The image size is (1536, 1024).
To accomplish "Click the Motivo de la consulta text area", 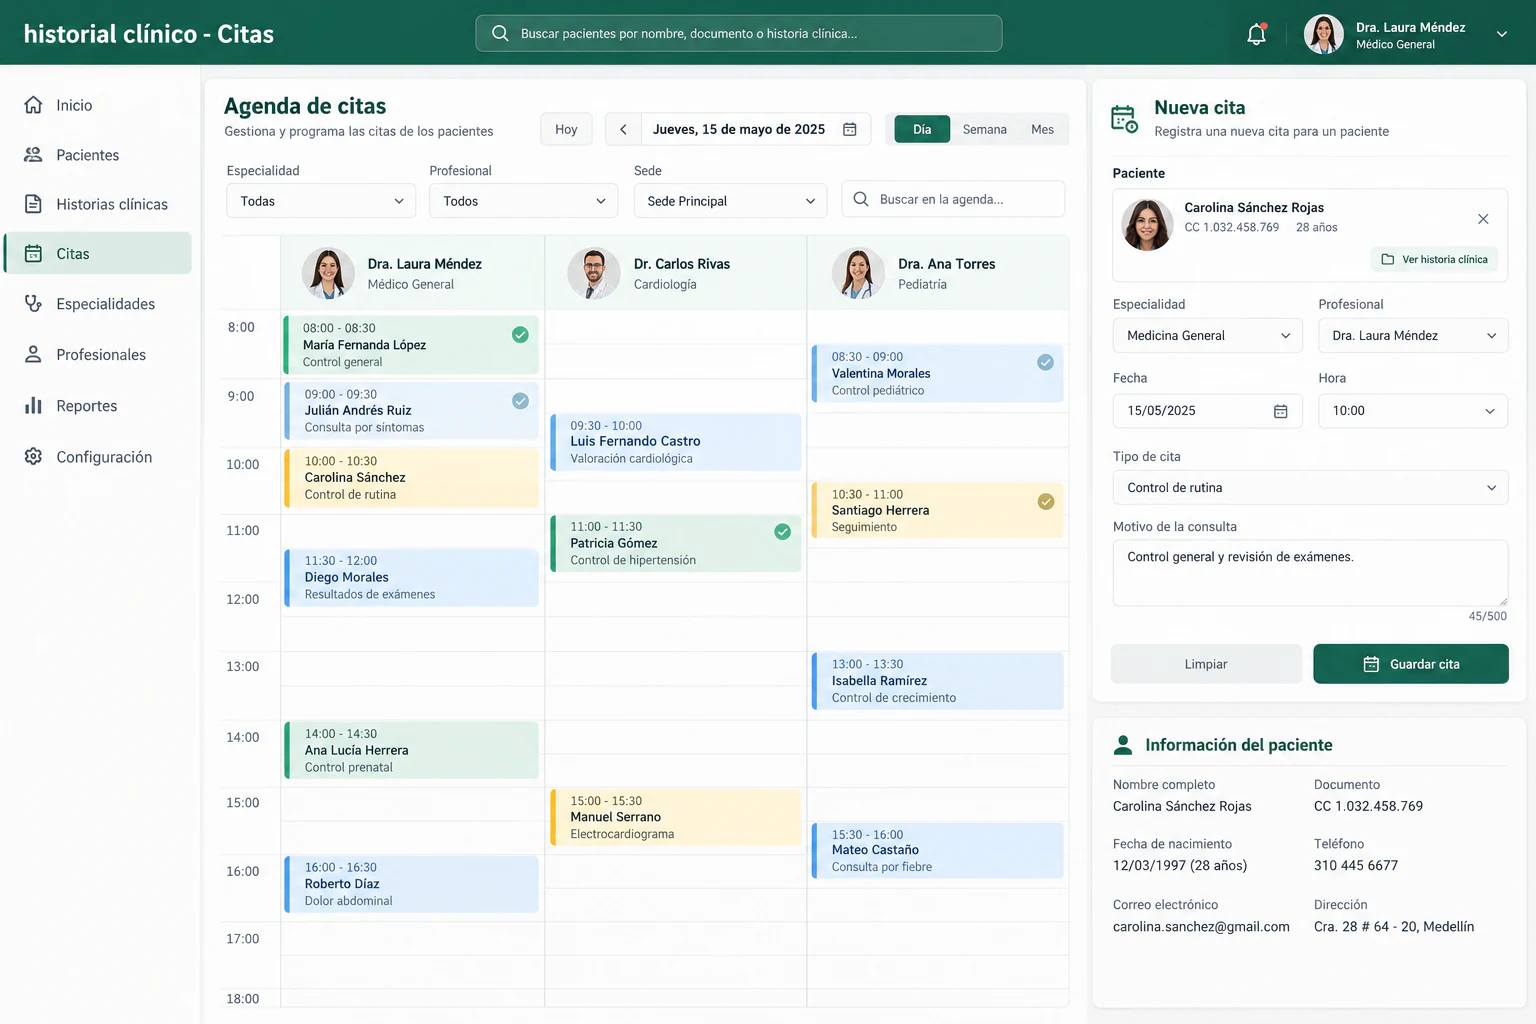I will point(1310,573).
